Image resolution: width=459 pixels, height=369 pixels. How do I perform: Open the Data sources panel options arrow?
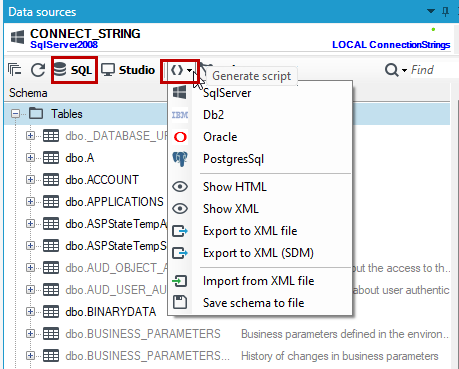coord(431,11)
